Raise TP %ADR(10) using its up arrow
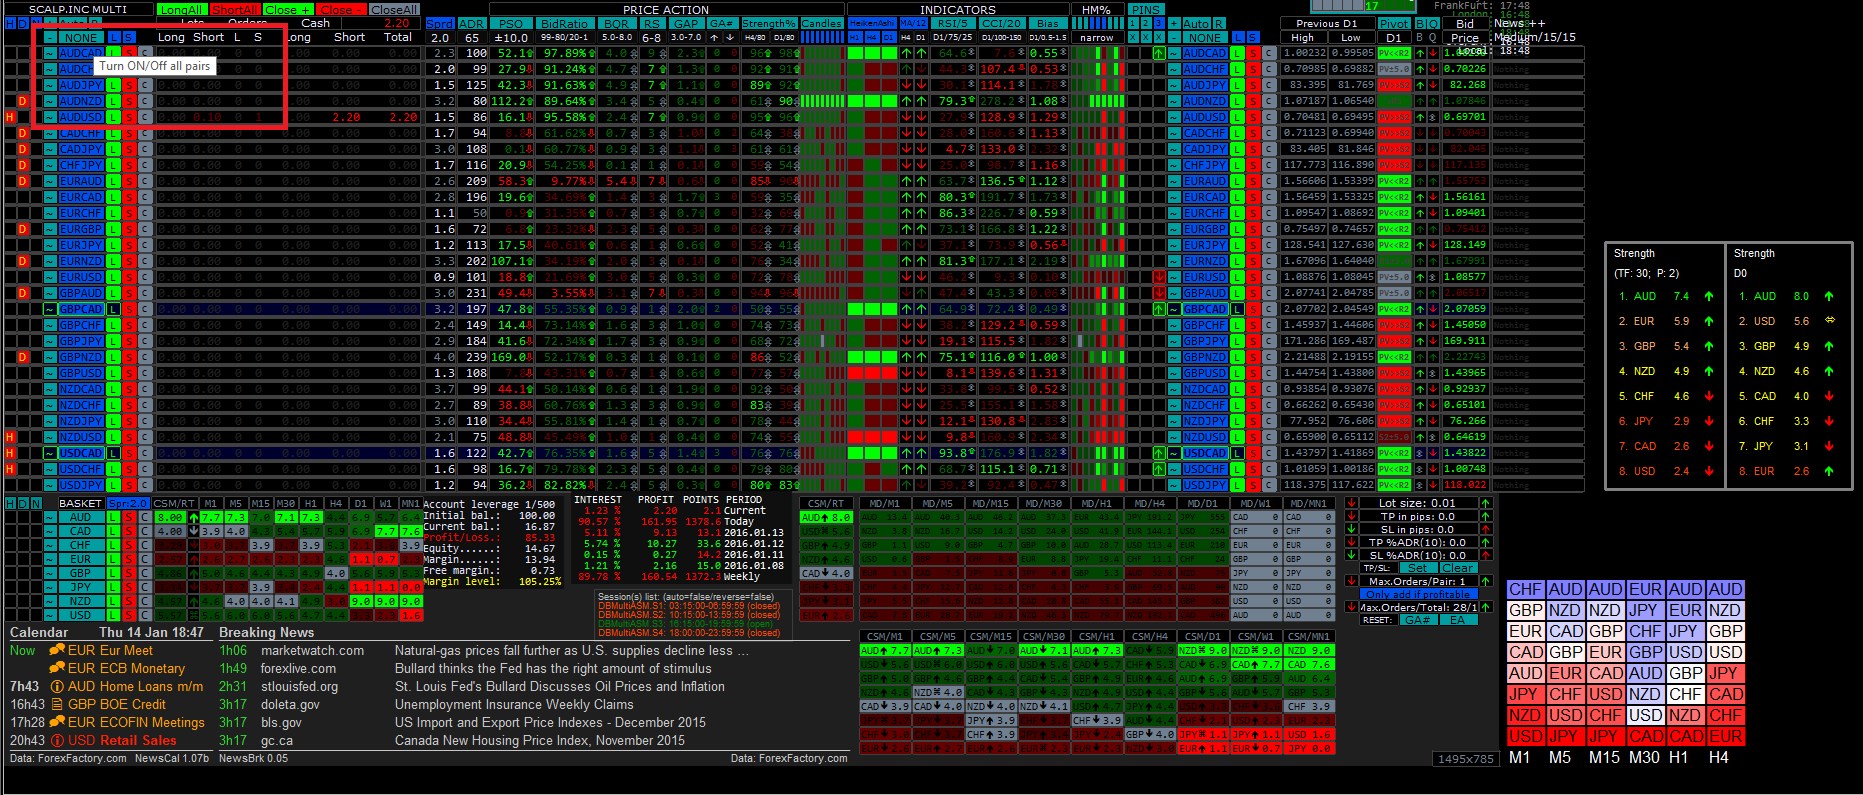 1485,542
